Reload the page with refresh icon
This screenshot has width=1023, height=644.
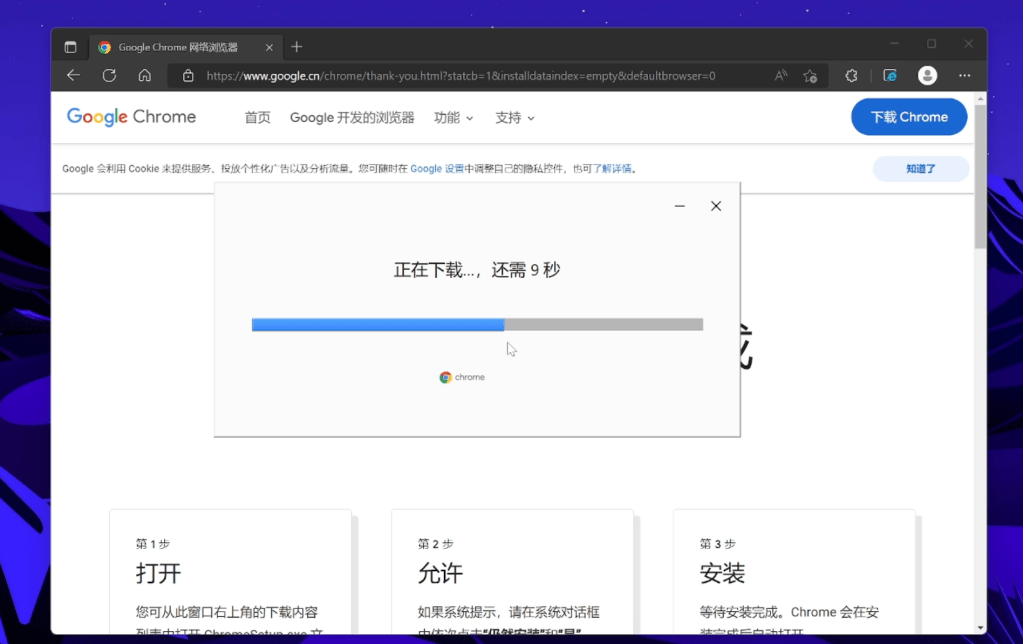(x=109, y=76)
